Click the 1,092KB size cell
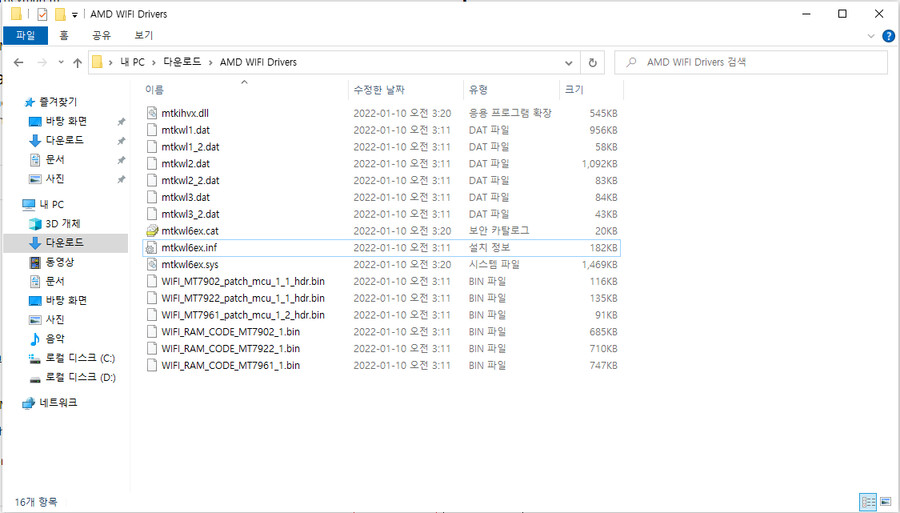Screen dimensions: 900x513 point(599,164)
